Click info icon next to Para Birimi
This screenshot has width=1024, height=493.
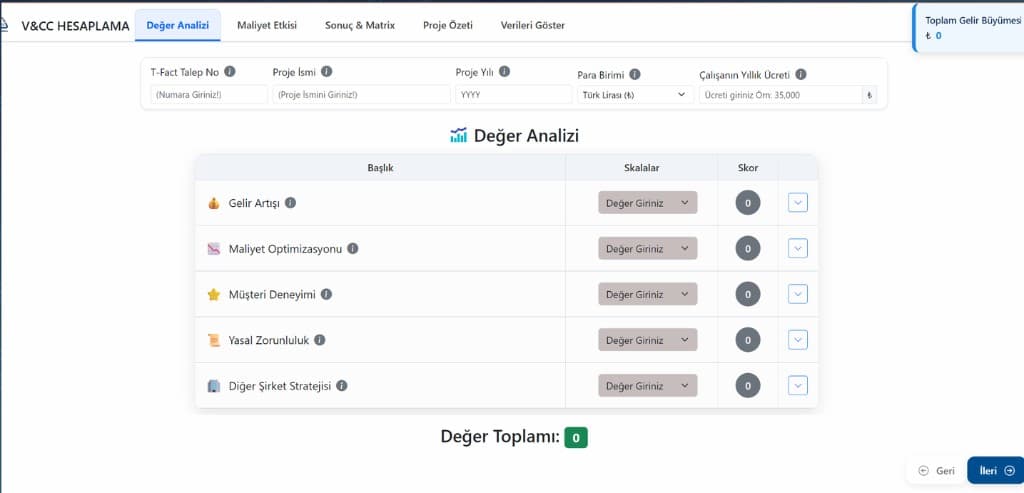pyautogui.click(x=634, y=74)
